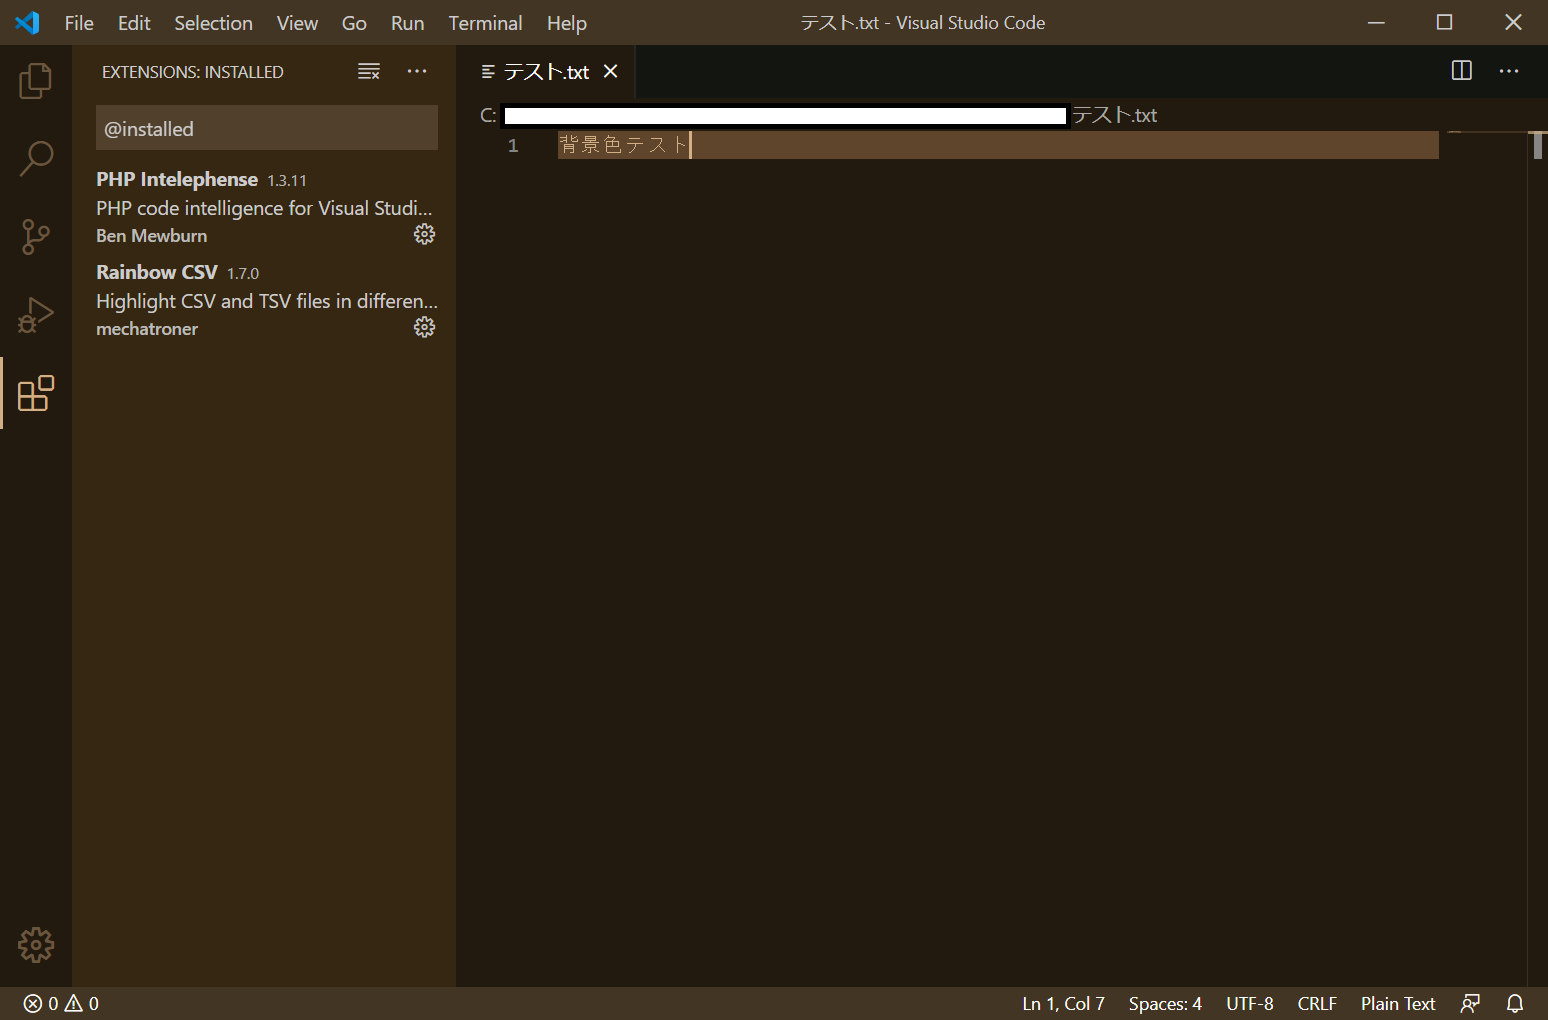Maximize the Visual Studio Code window
The image size is (1548, 1020).
[x=1445, y=22]
